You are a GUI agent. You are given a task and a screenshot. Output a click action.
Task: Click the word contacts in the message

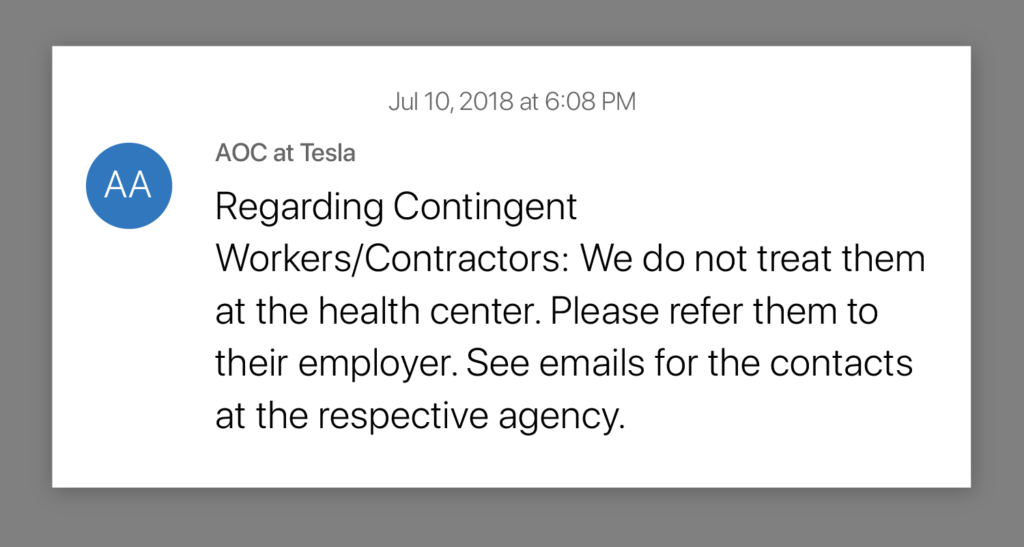point(841,364)
